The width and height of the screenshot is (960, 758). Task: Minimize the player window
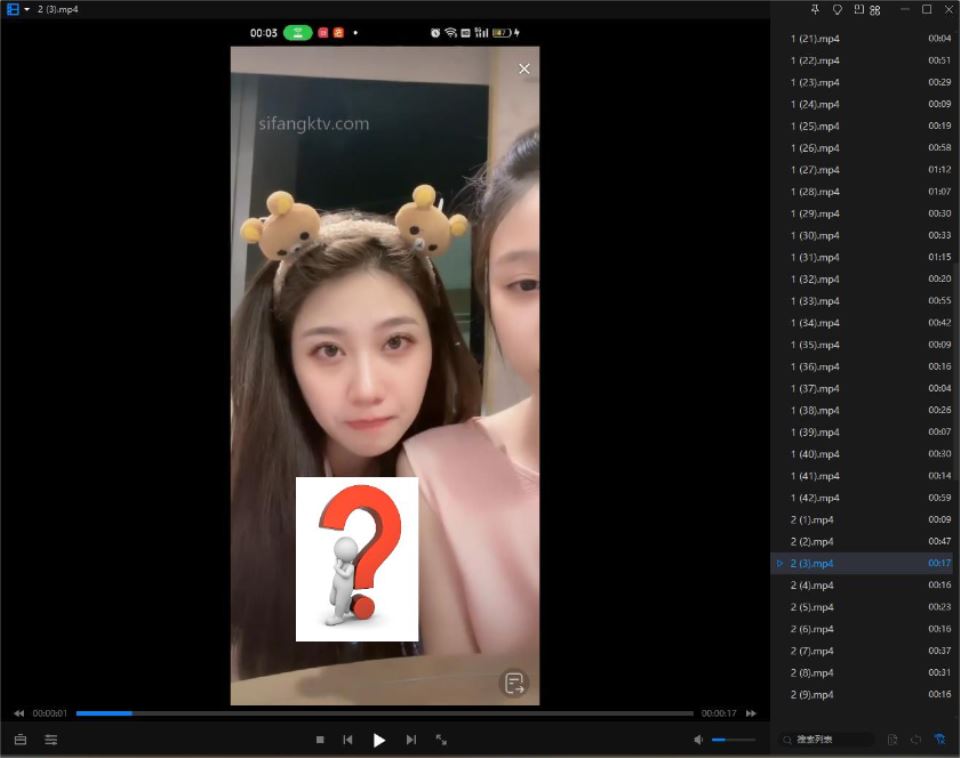(x=905, y=9)
